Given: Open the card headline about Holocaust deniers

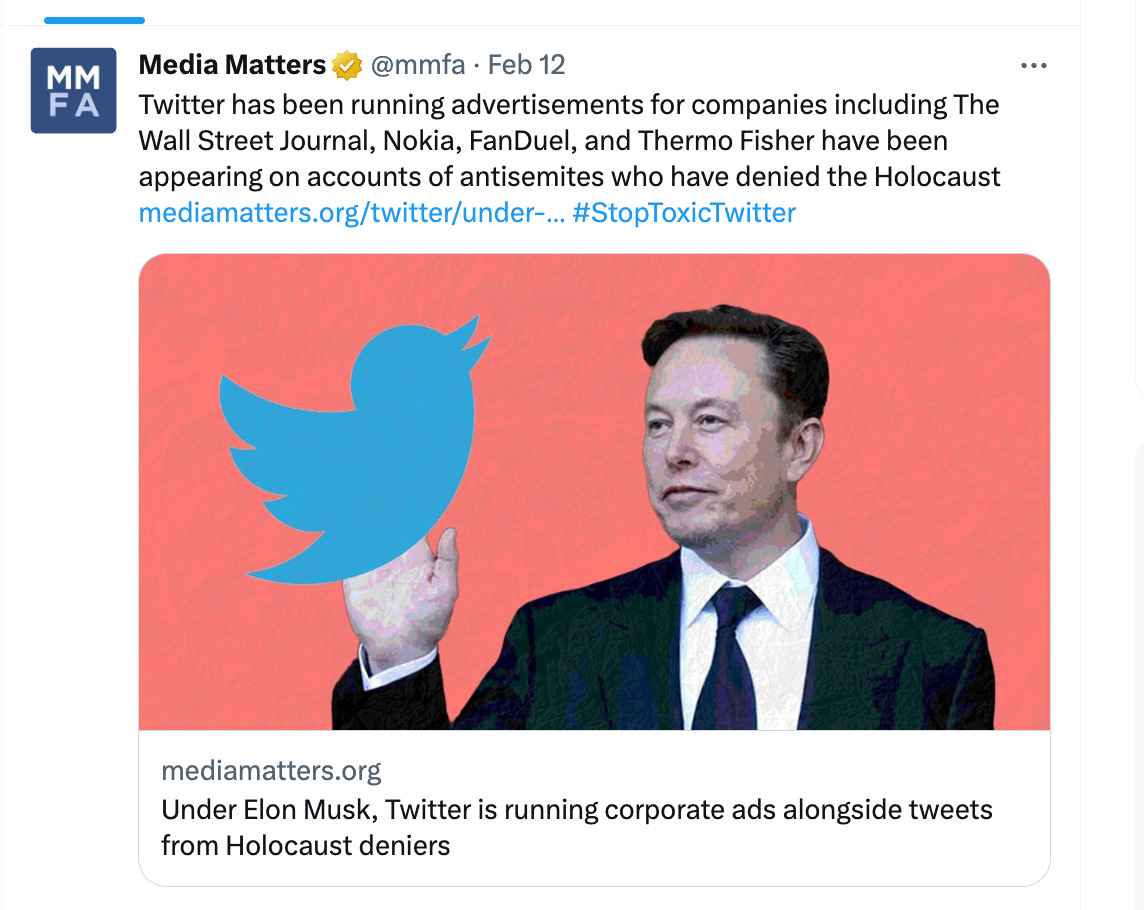Looking at the screenshot, I should pos(576,827).
